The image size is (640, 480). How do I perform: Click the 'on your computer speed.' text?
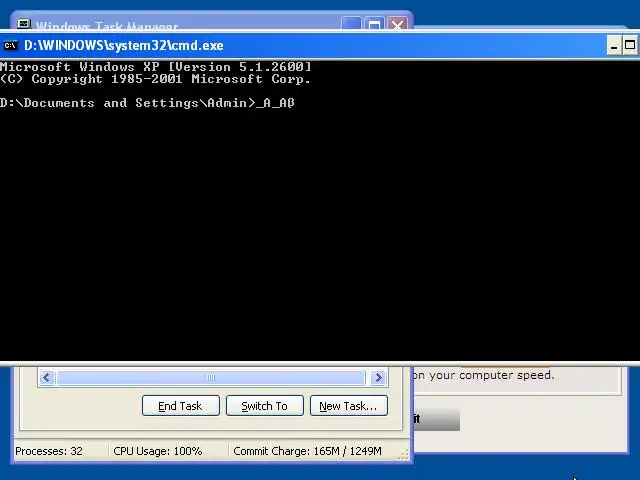pyautogui.click(x=484, y=375)
